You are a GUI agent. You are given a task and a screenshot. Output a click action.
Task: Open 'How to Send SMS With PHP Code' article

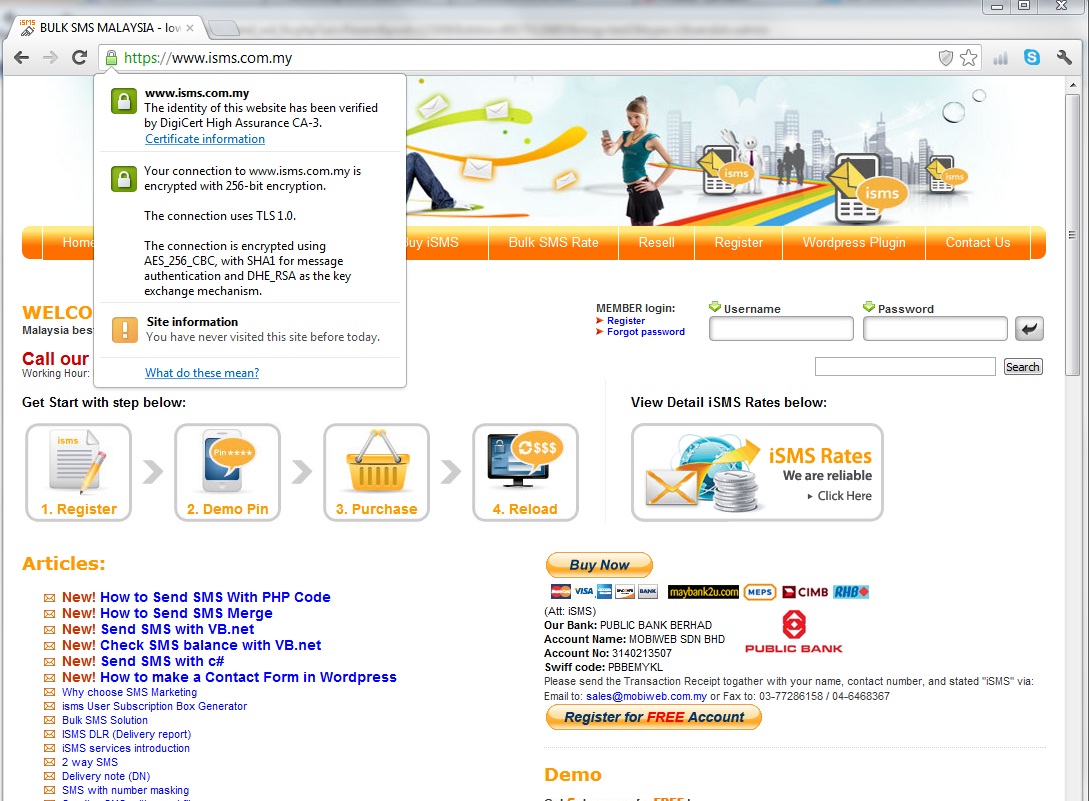tap(215, 597)
